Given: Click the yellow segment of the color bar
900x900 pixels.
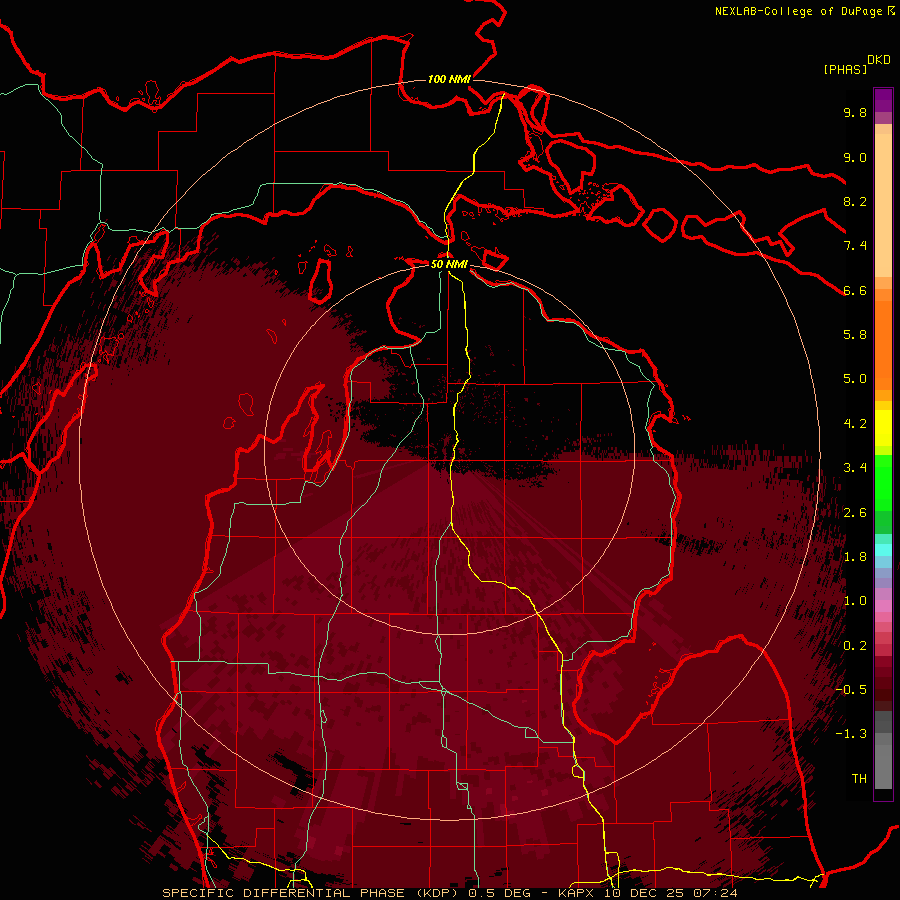Looking at the screenshot, I should pos(883,427).
